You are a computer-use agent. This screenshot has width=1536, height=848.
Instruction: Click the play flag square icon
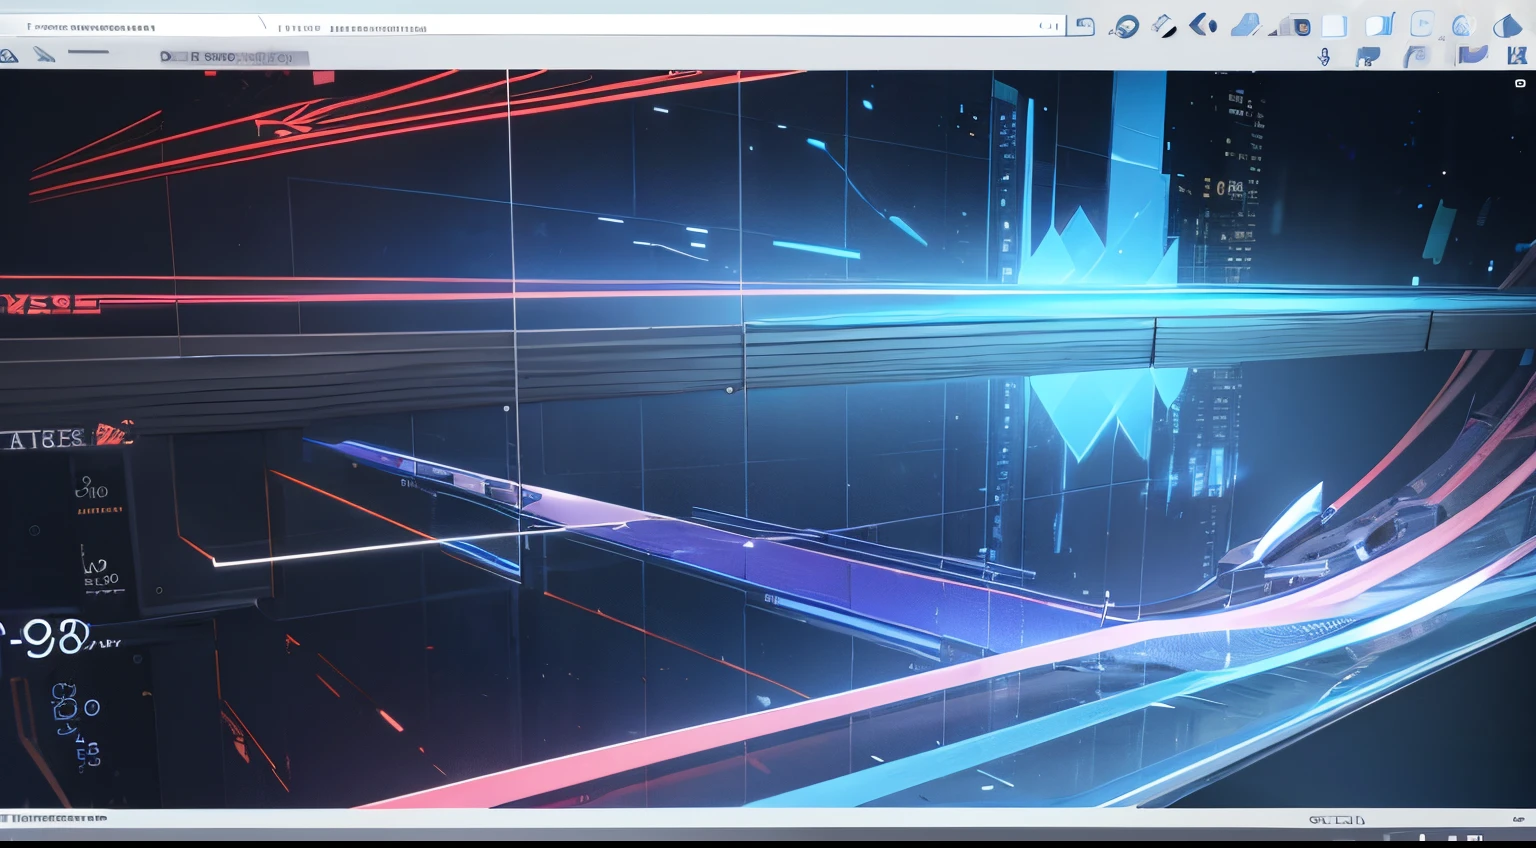1421,25
